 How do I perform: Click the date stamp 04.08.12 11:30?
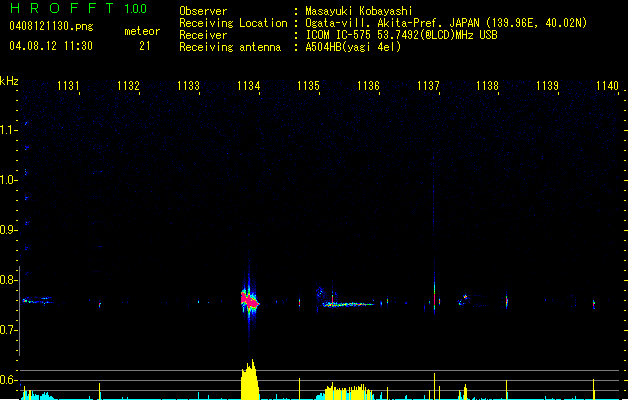pos(51,46)
